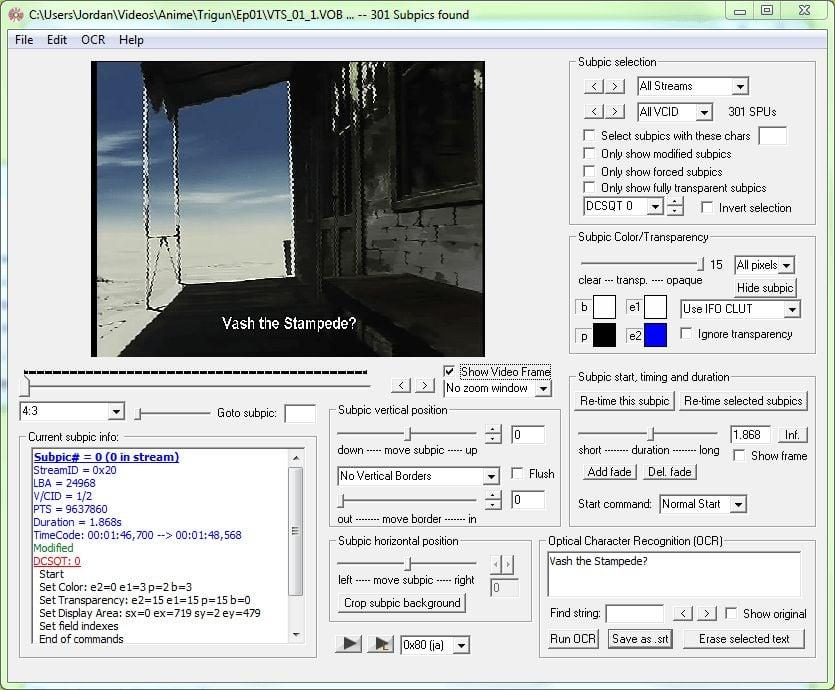Pick the p black color swatch
This screenshot has width=835, height=690.
(604, 335)
